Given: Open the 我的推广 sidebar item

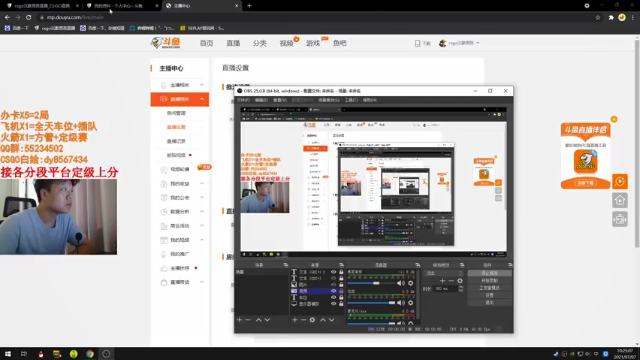Looking at the screenshot, I should [x=180, y=254].
